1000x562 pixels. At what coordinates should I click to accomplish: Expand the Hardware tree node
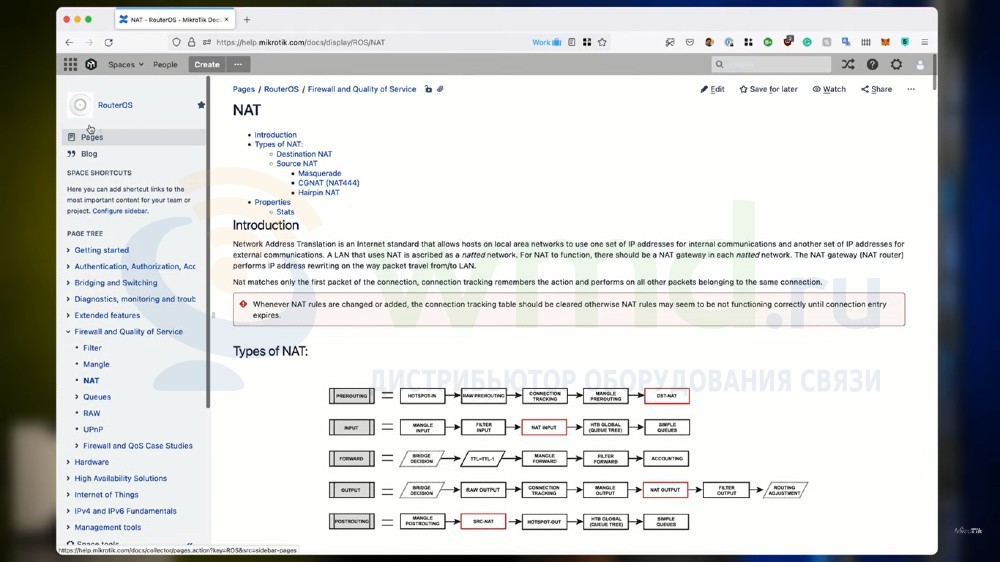point(68,462)
